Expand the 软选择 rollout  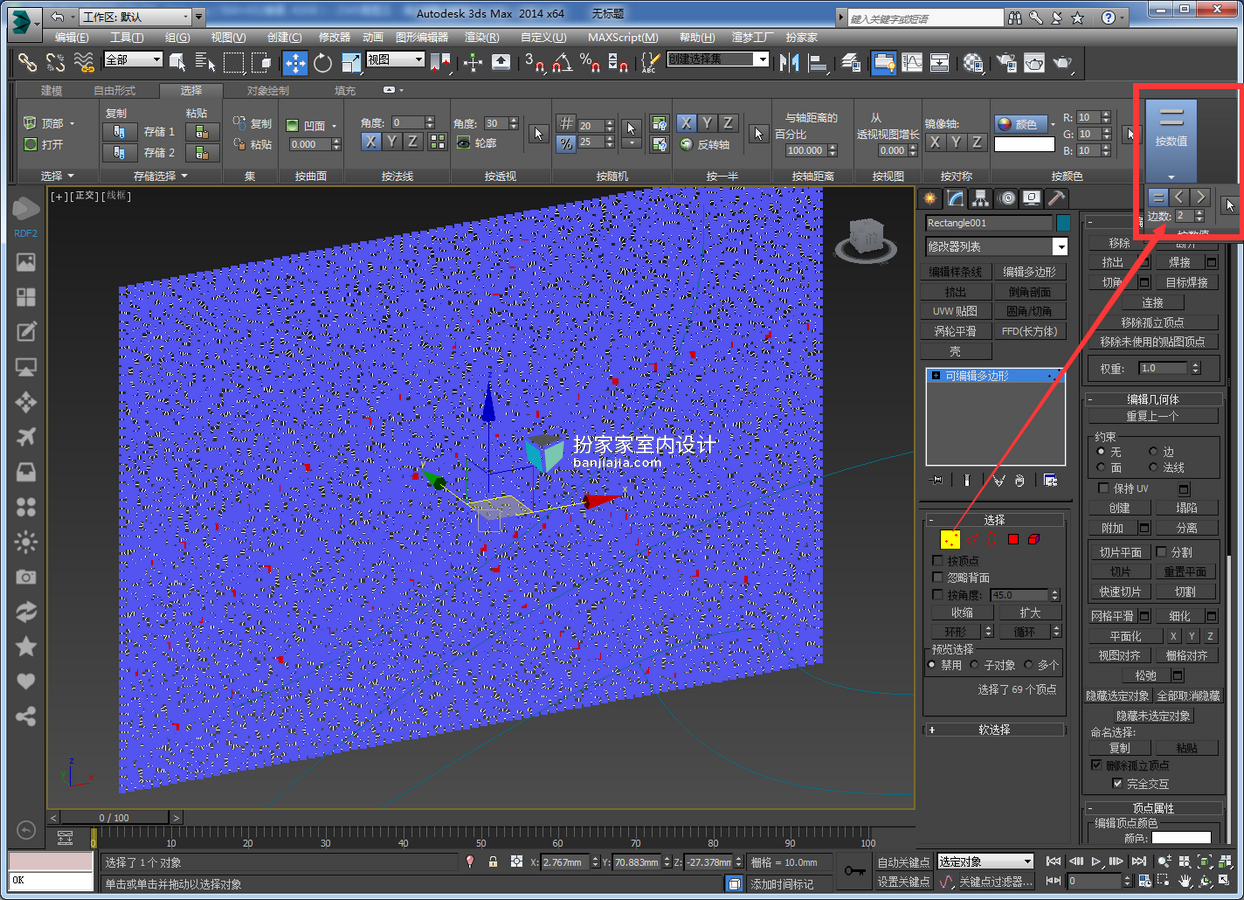click(x=993, y=730)
